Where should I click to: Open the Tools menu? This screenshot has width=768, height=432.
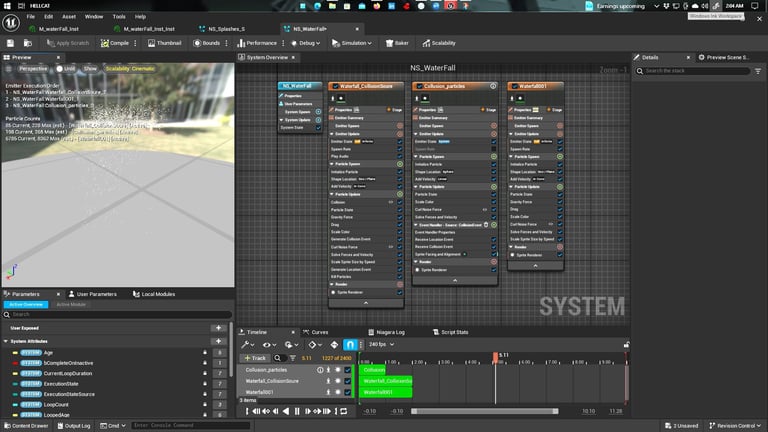[x=119, y=17]
